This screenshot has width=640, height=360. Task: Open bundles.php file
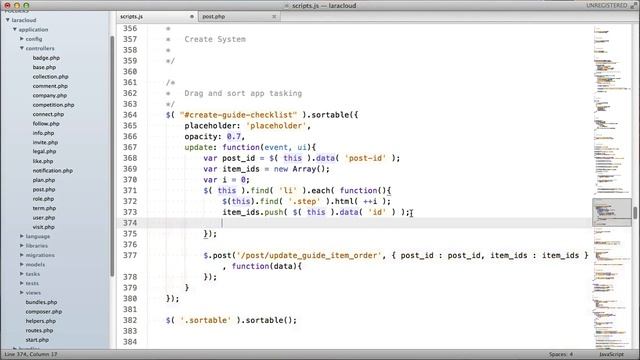tap(41, 302)
